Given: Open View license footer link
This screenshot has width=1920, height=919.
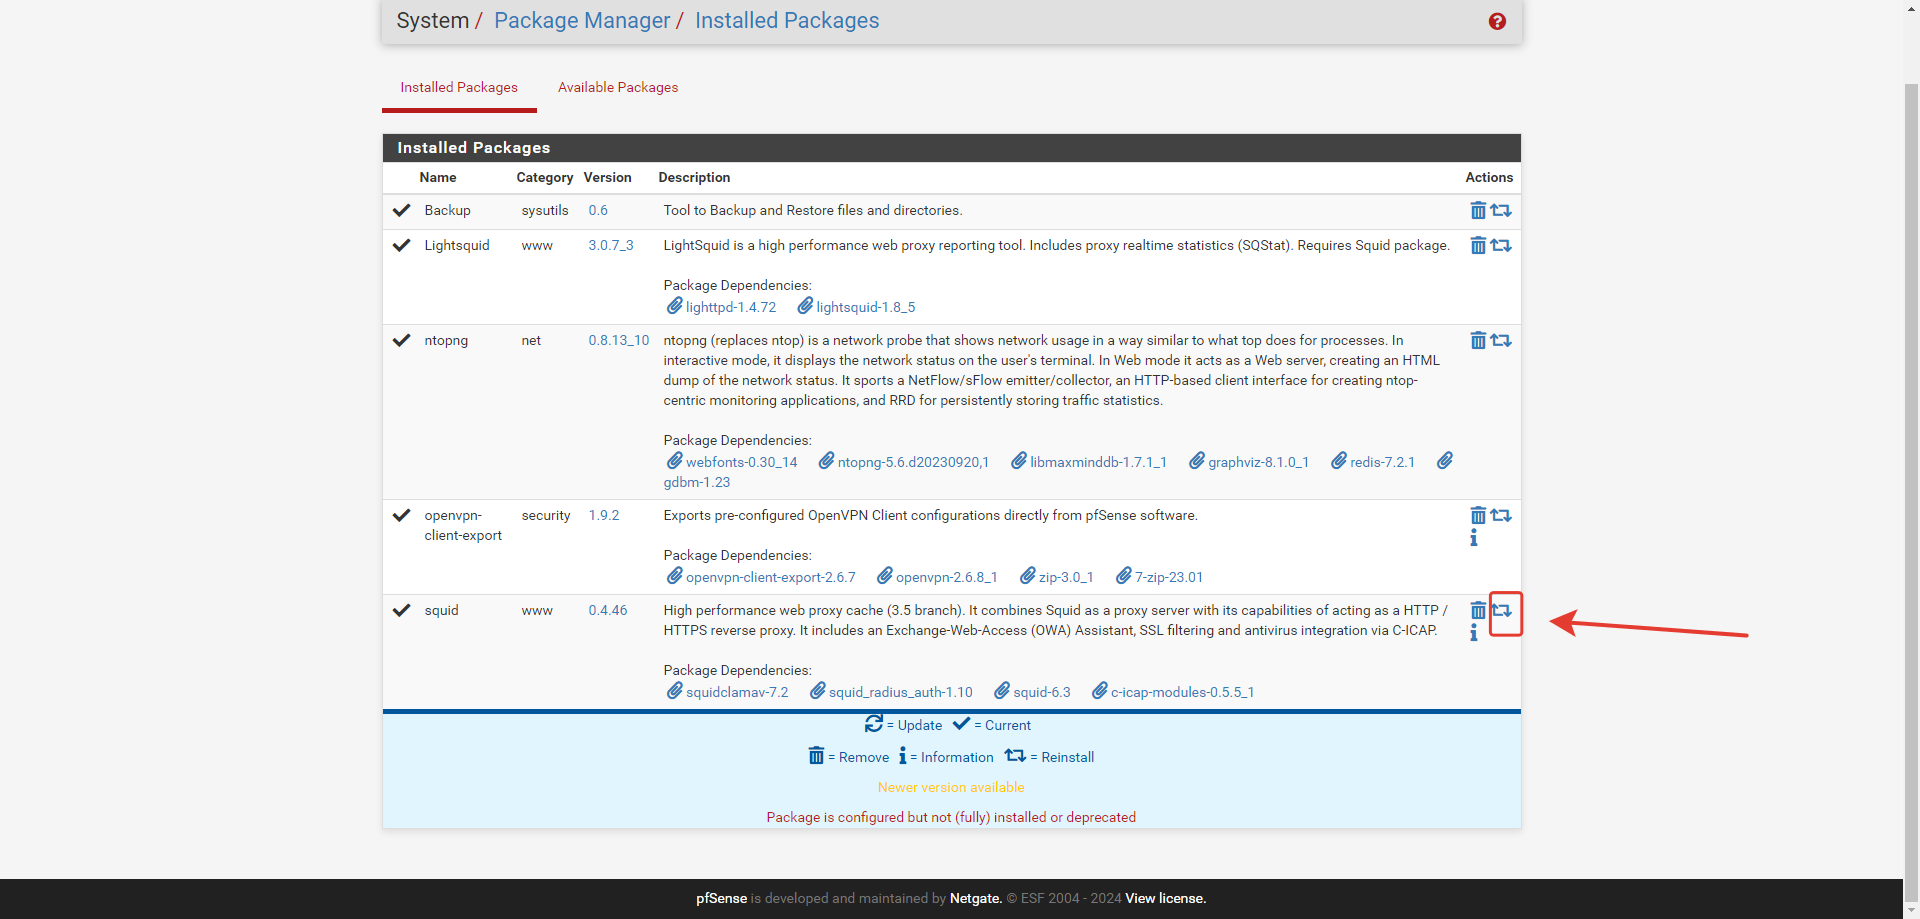Looking at the screenshot, I should 1166,898.
